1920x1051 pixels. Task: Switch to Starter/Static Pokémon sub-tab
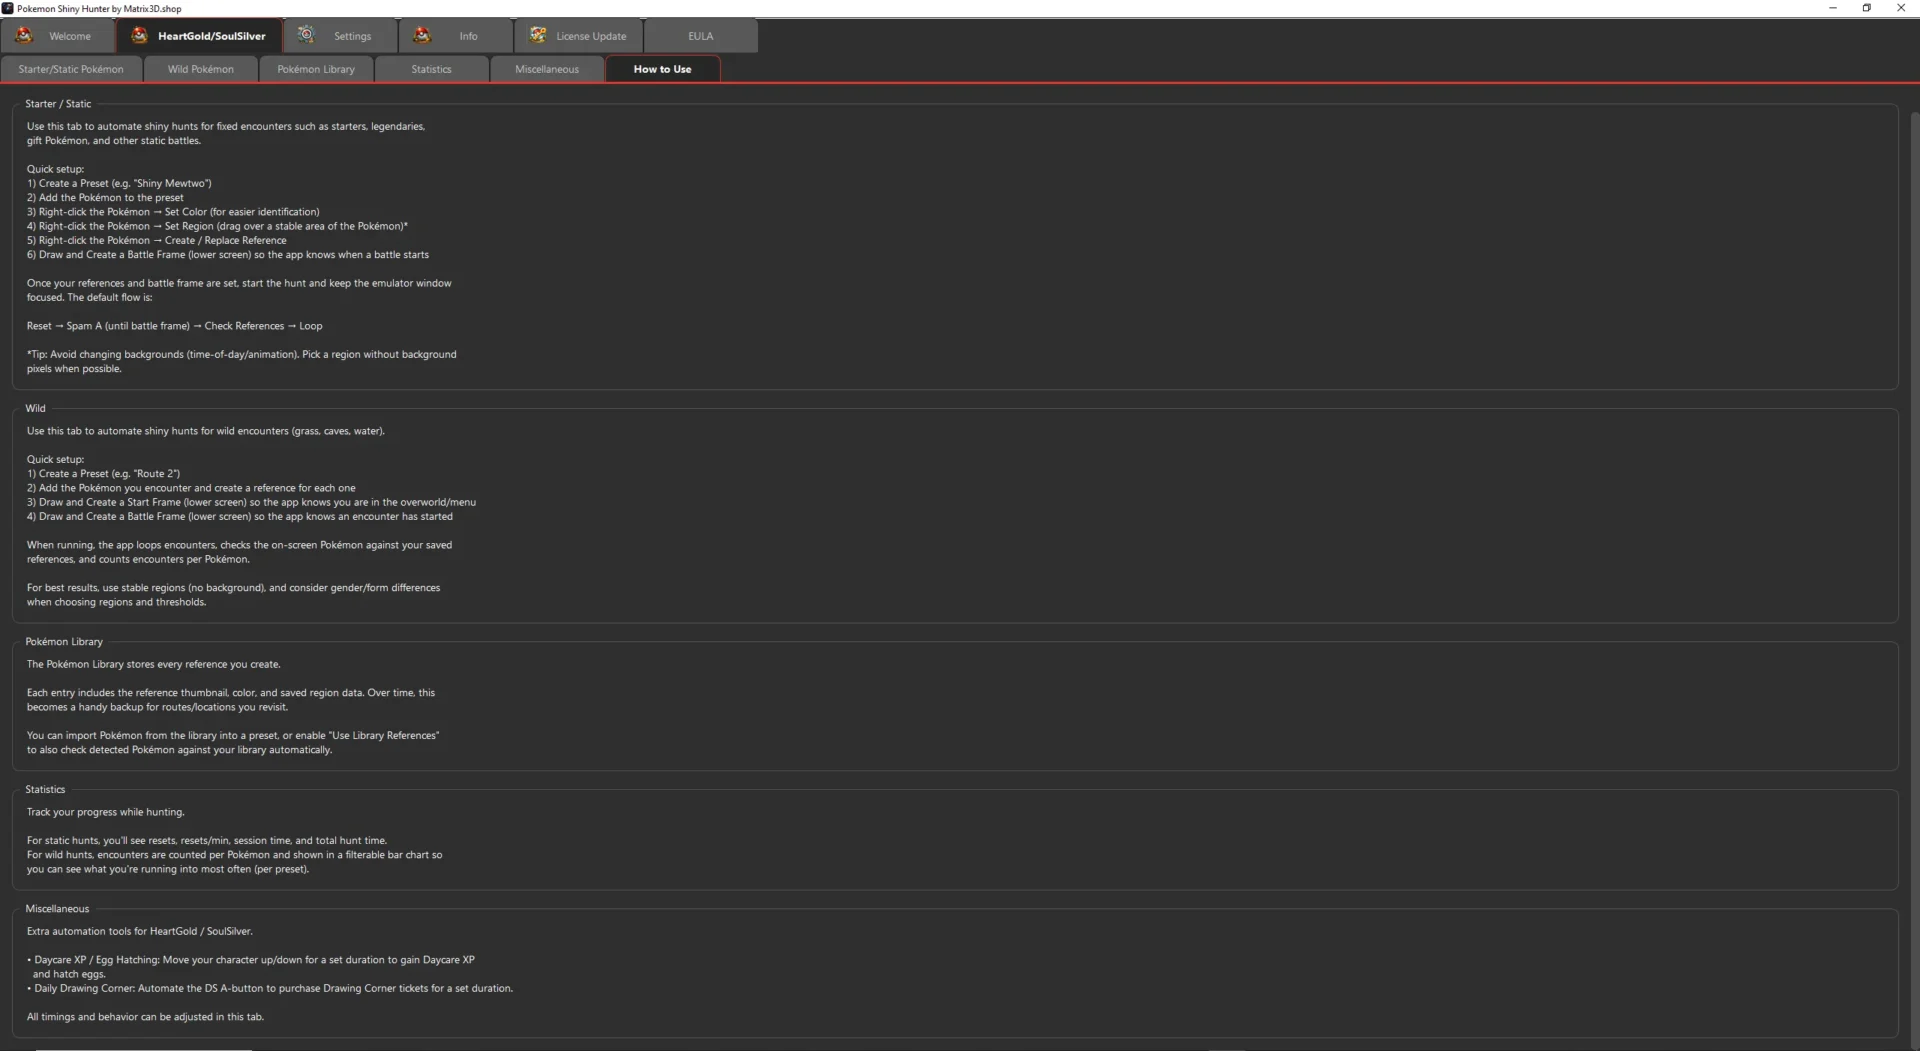tap(71, 69)
